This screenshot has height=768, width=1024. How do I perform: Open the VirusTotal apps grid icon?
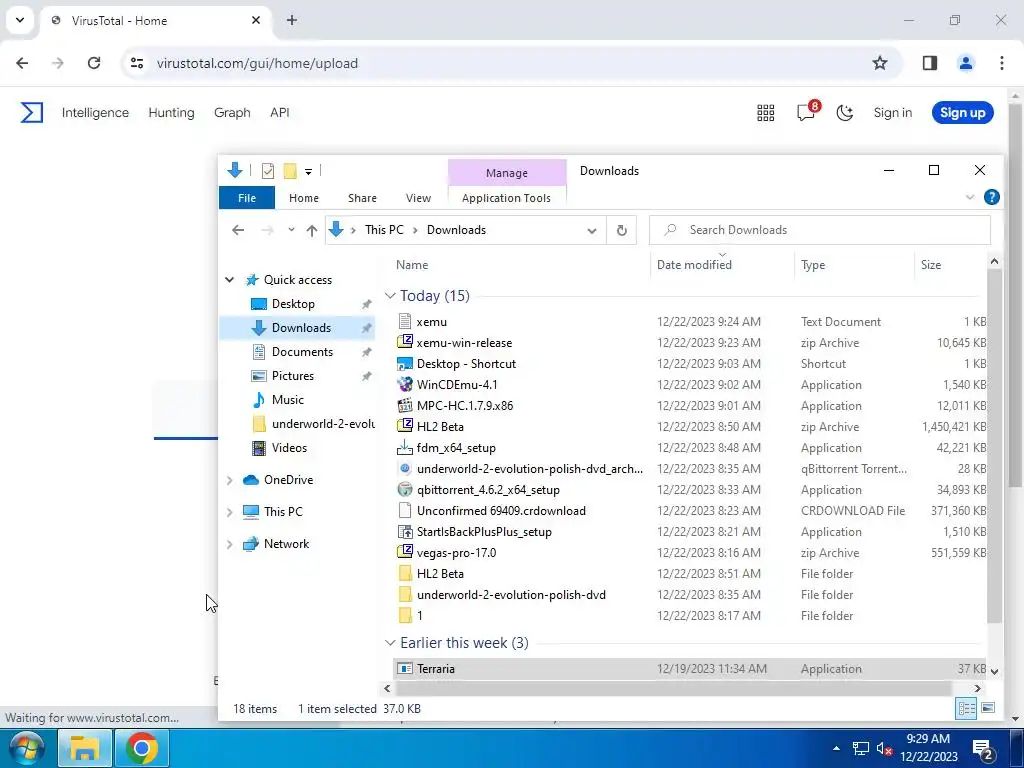(765, 113)
